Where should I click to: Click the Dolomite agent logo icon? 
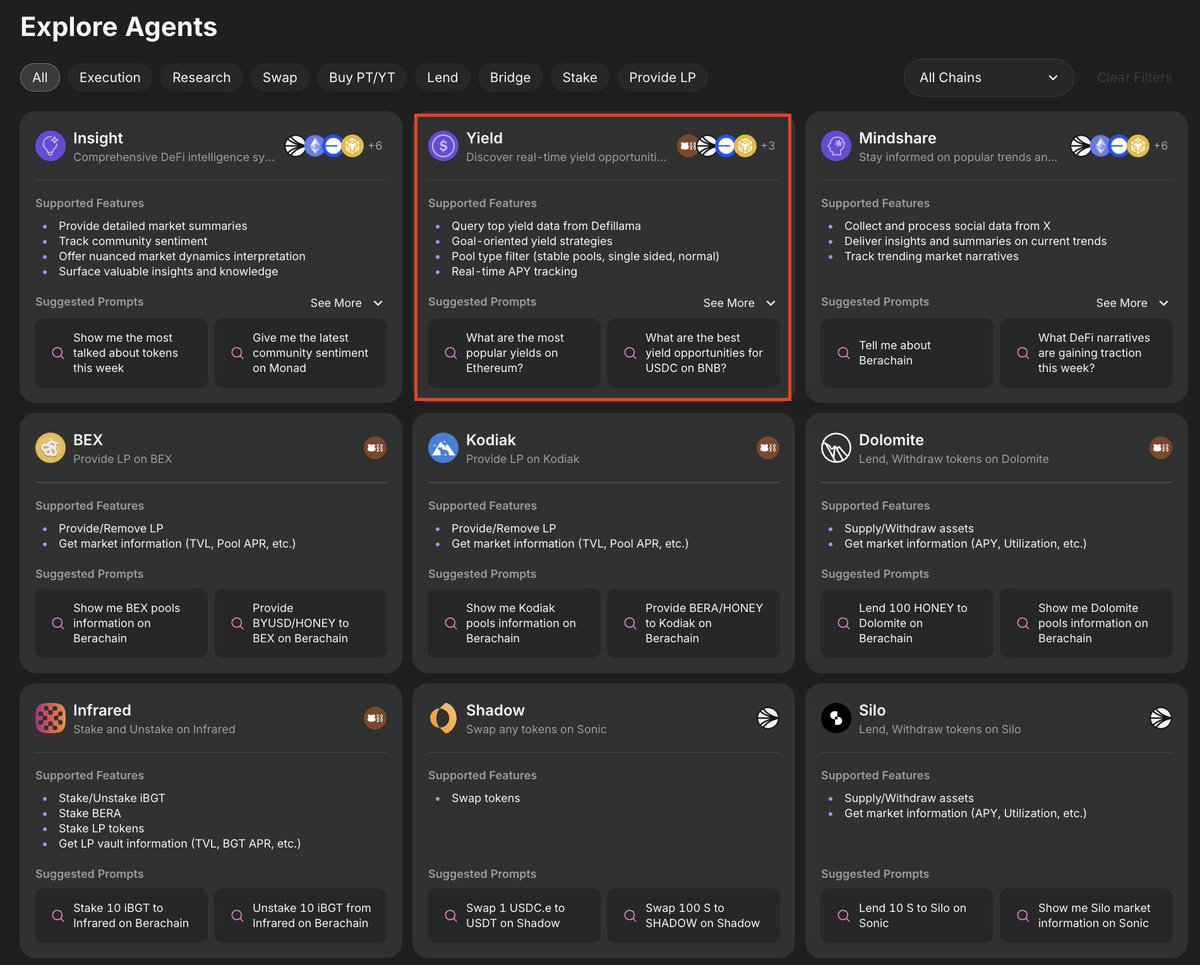pyautogui.click(x=836, y=448)
